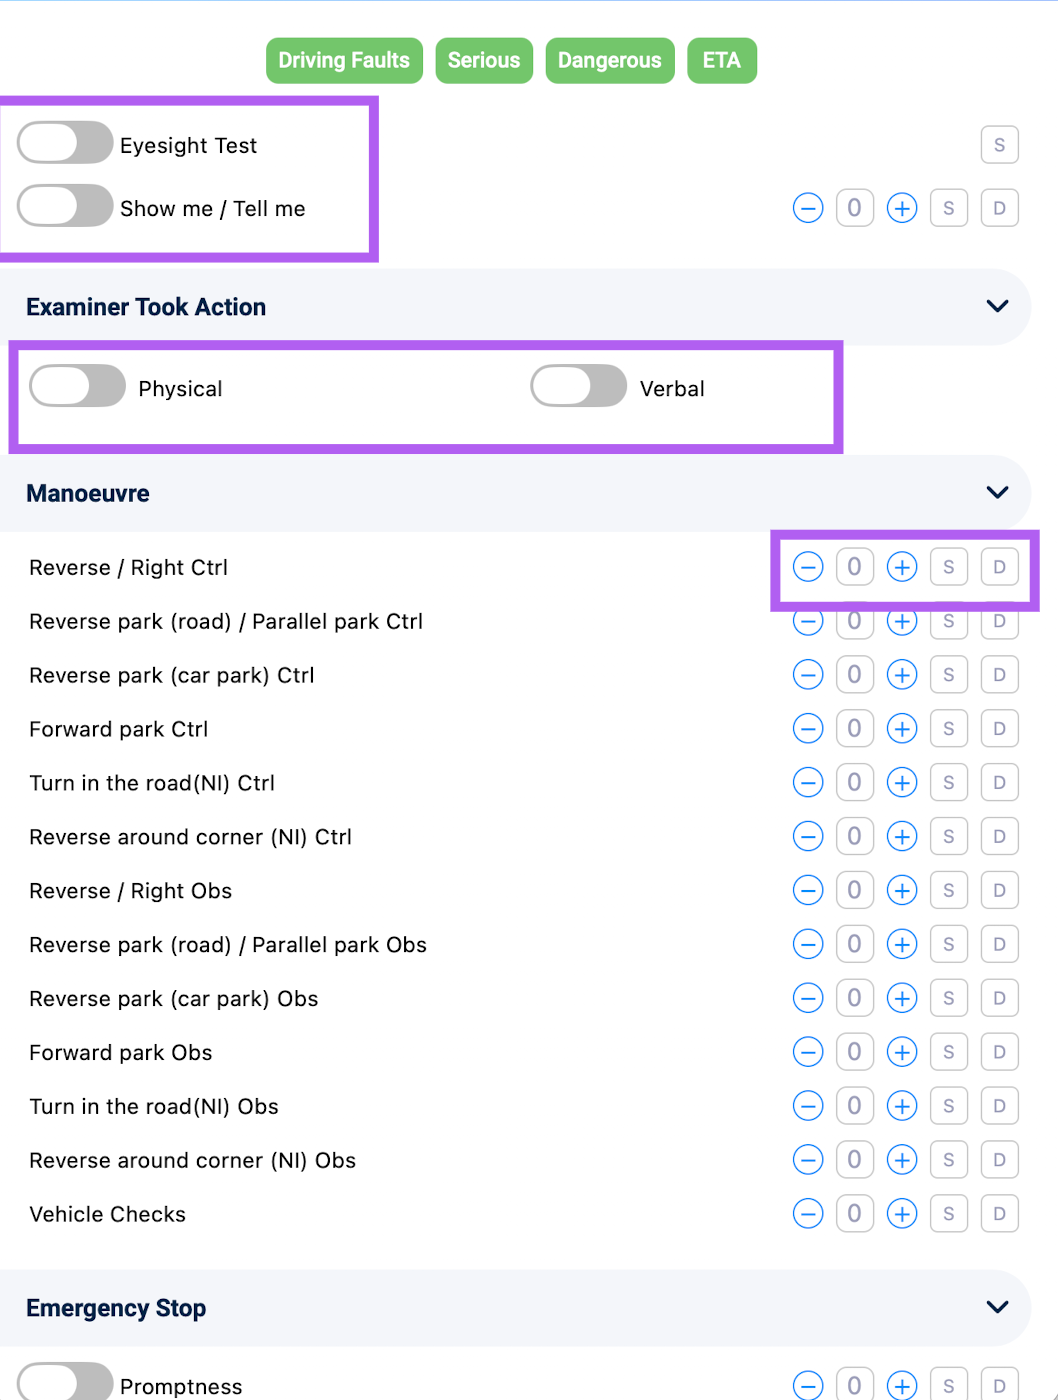Screen dimensions: 1058x1400
Task: Flag Forward park Obs as dangerous
Action: pyautogui.click(x=999, y=1053)
